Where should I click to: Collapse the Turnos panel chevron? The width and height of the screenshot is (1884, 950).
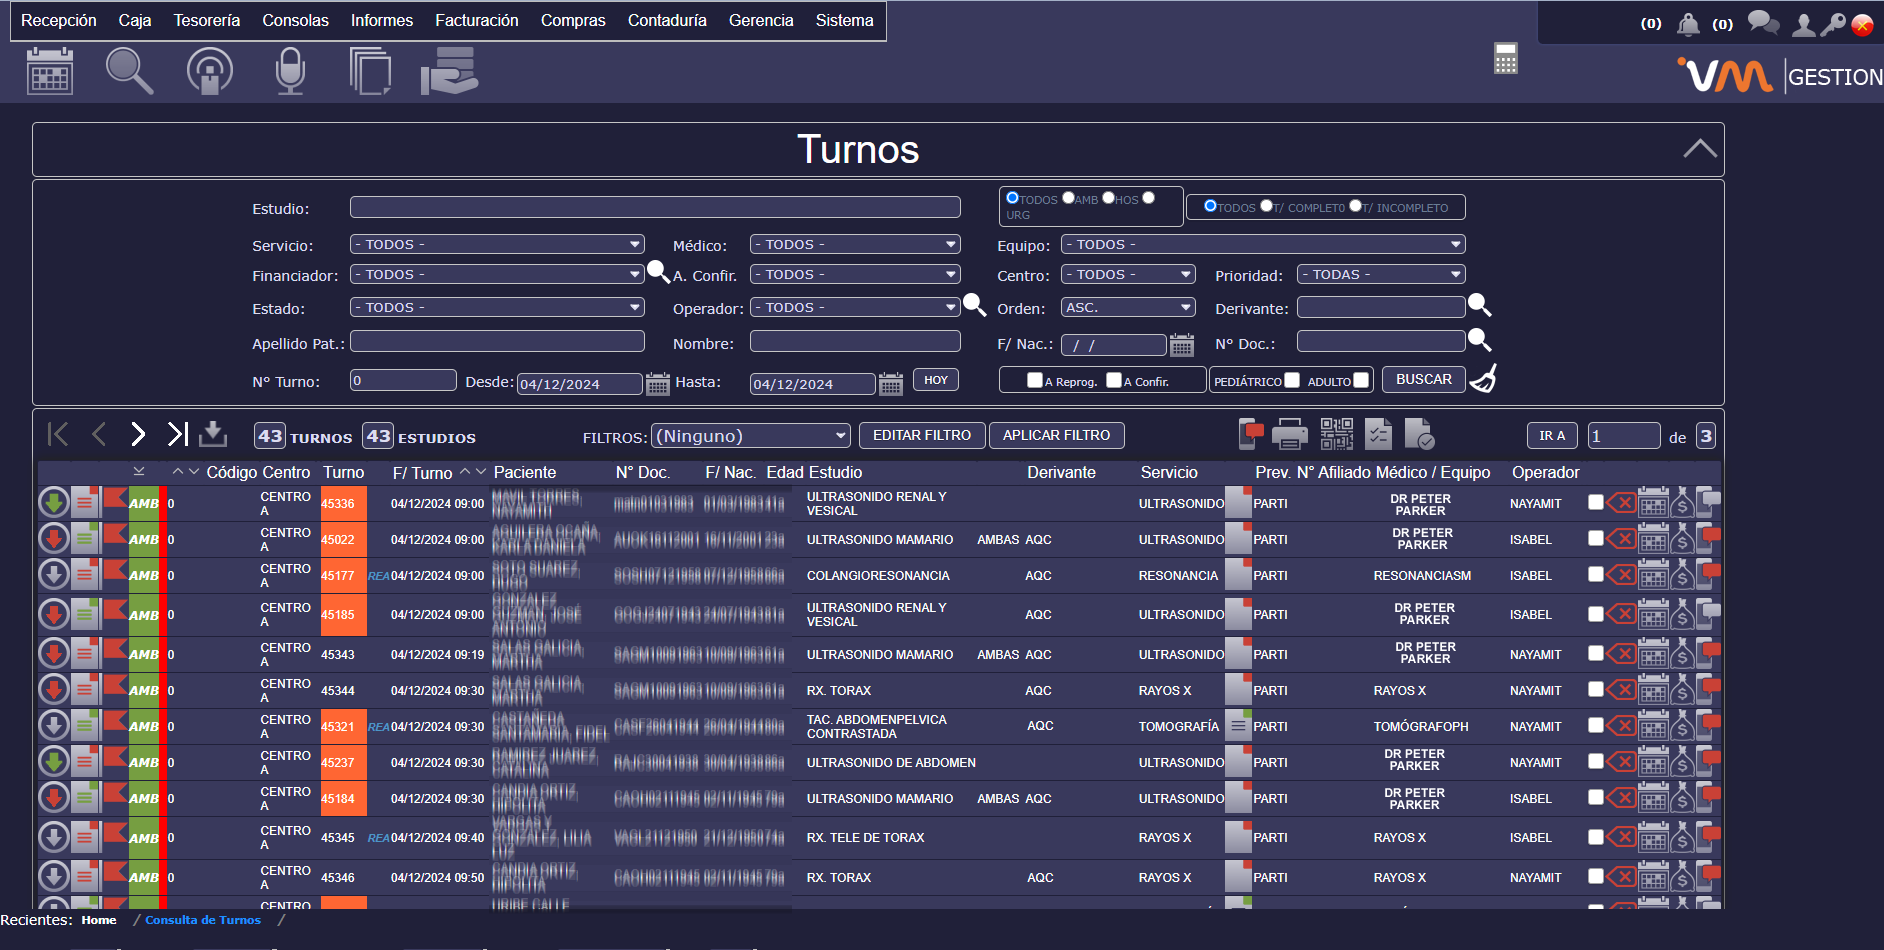(1700, 149)
